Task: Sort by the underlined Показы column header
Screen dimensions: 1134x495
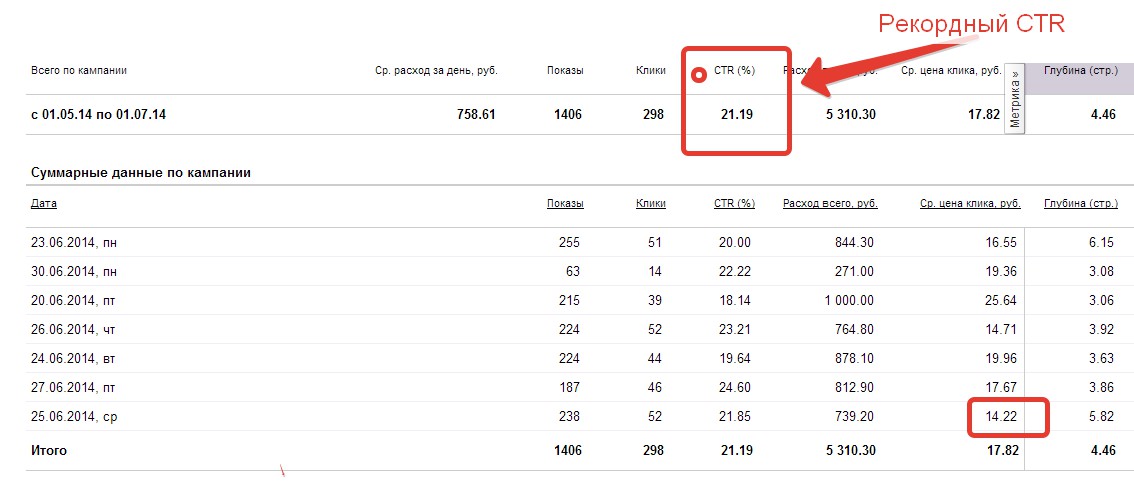Action: point(565,203)
